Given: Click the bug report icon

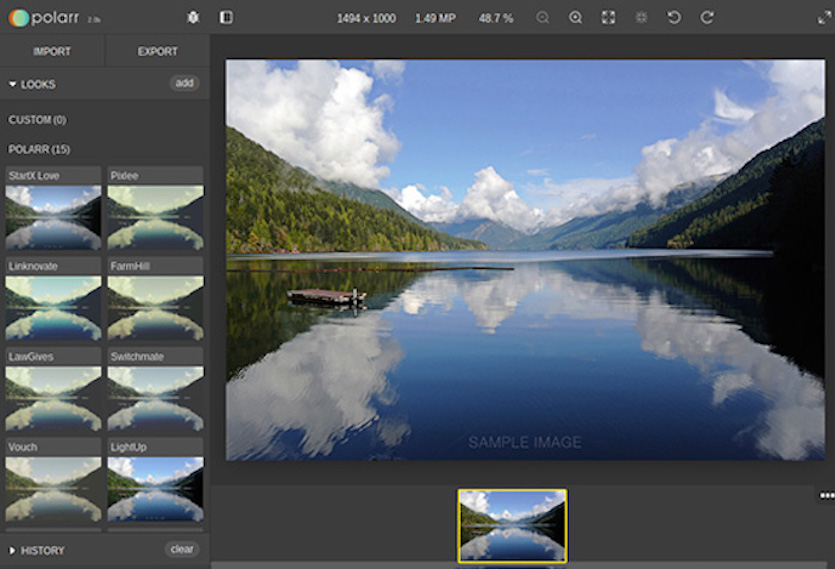Looking at the screenshot, I should 193,17.
